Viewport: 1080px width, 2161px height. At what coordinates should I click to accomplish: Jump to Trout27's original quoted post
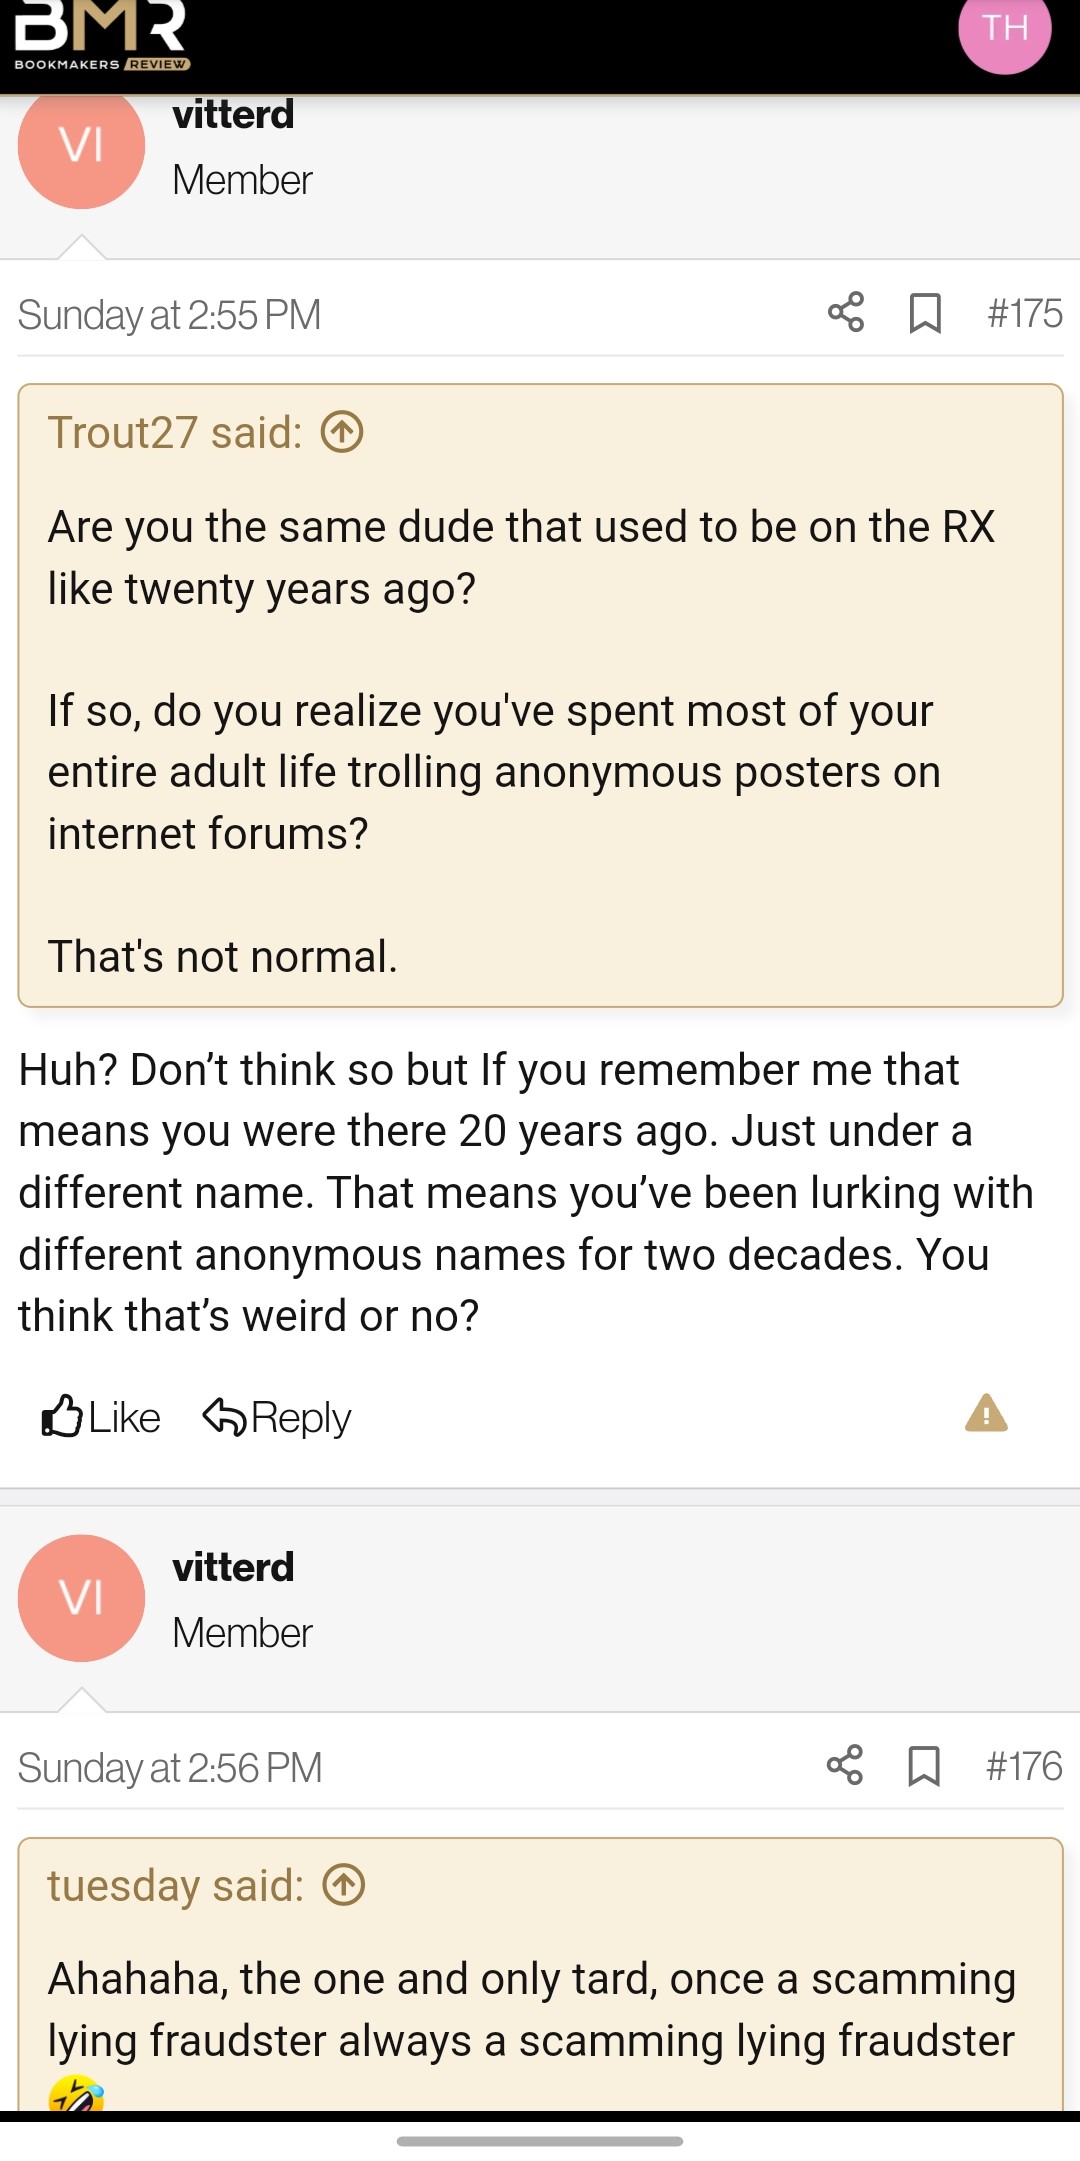[x=342, y=433]
